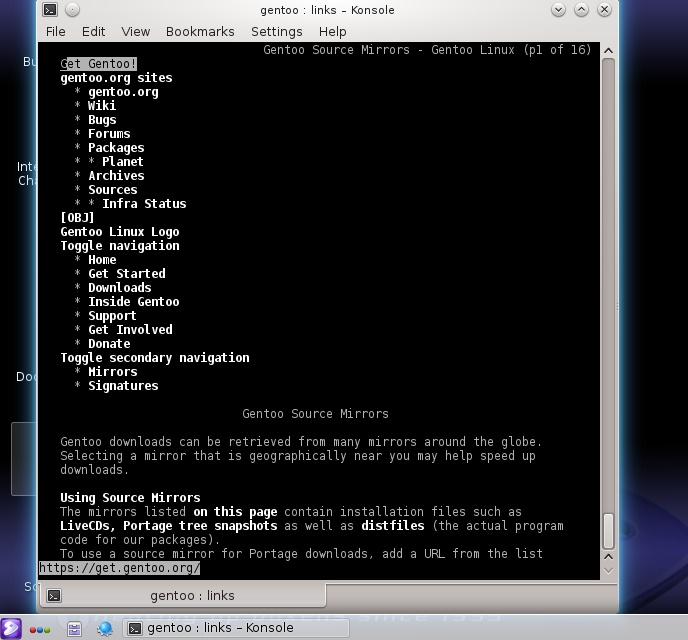The height and width of the screenshot is (640, 688).
Task: Open the Get Involved link
Action: (130, 330)
